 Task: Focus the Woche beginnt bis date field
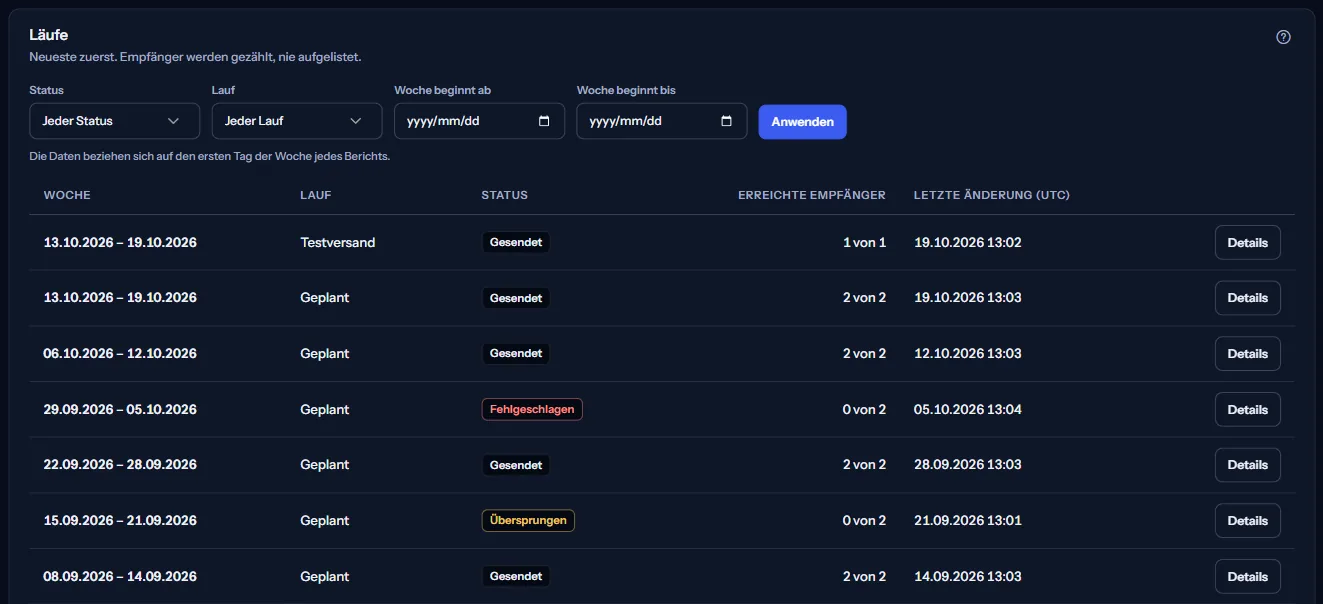662,121
